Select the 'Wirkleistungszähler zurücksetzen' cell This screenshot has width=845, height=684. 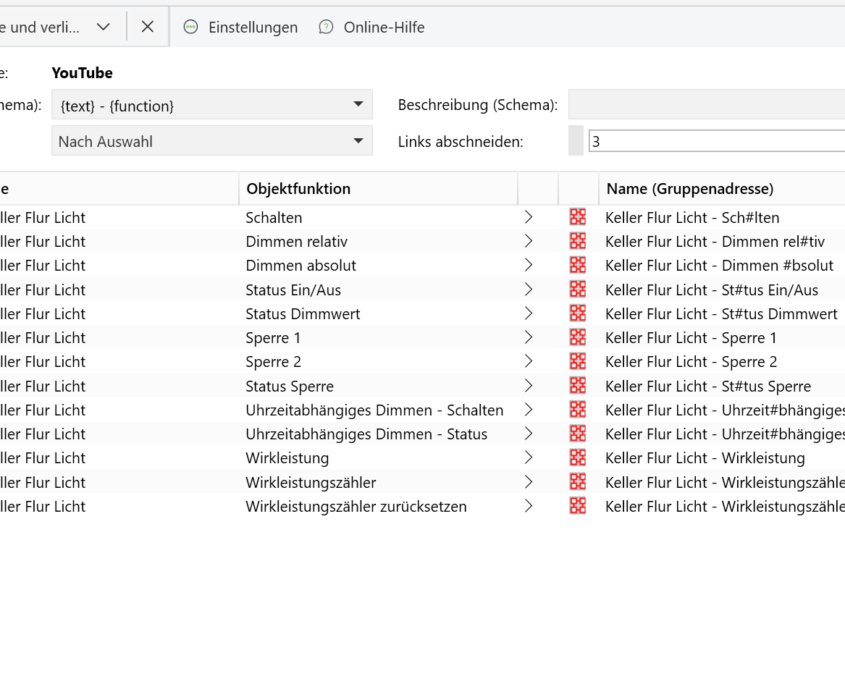(x=356, y=507)
